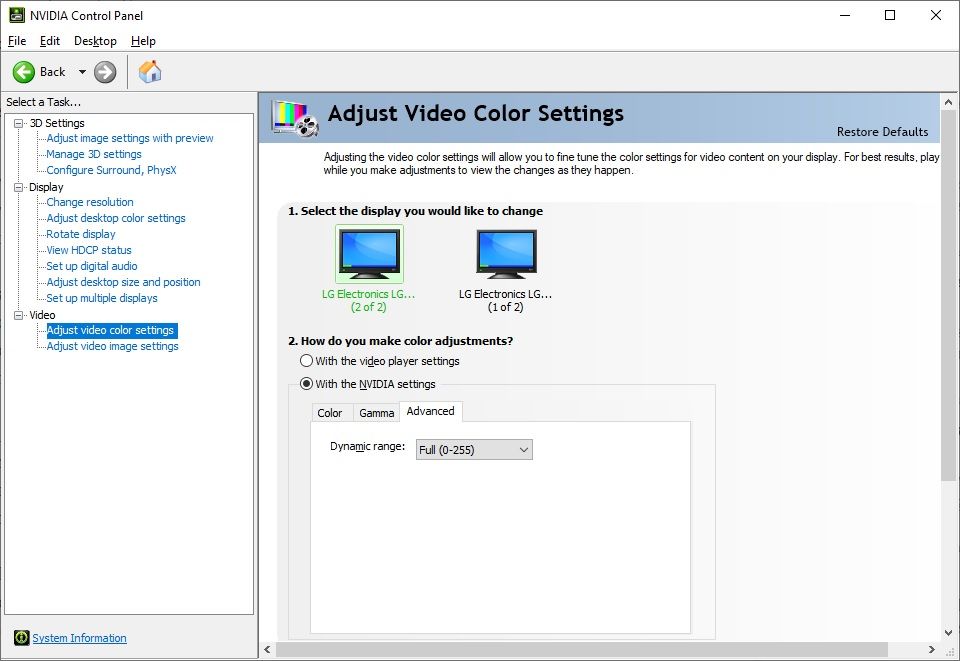Click the Back button label
The height and width of the screenshot is (661, 960).
(53, 72)
